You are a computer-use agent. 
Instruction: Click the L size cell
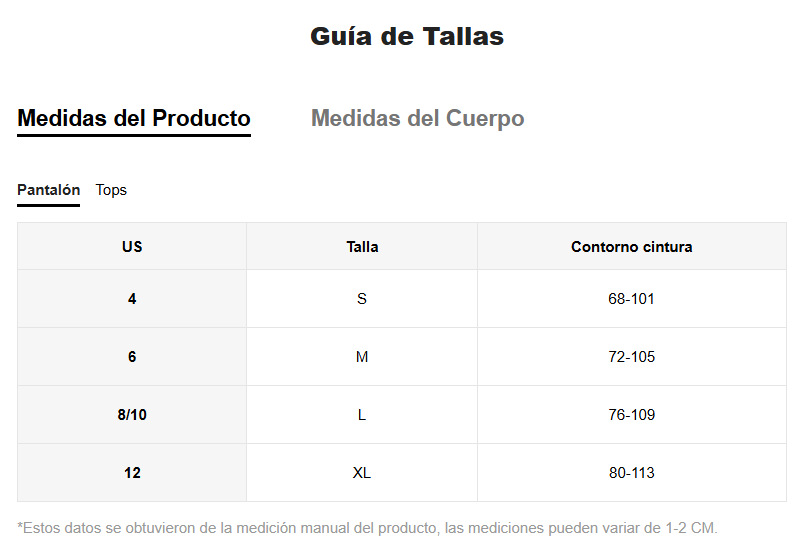click(x=362, y=415)
